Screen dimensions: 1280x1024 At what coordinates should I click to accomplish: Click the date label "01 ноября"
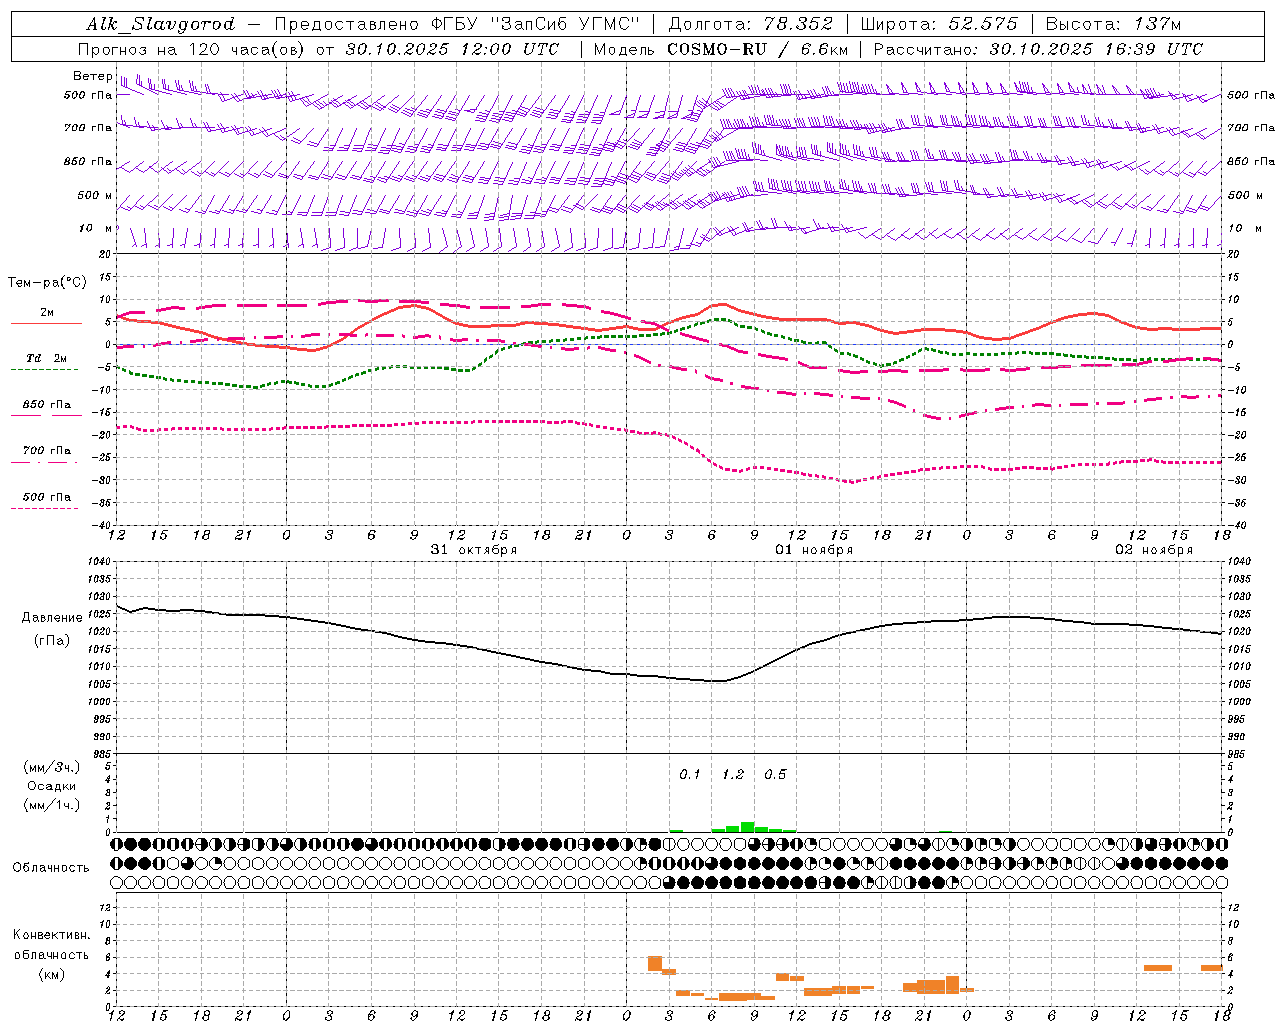[x=814, y=550]
